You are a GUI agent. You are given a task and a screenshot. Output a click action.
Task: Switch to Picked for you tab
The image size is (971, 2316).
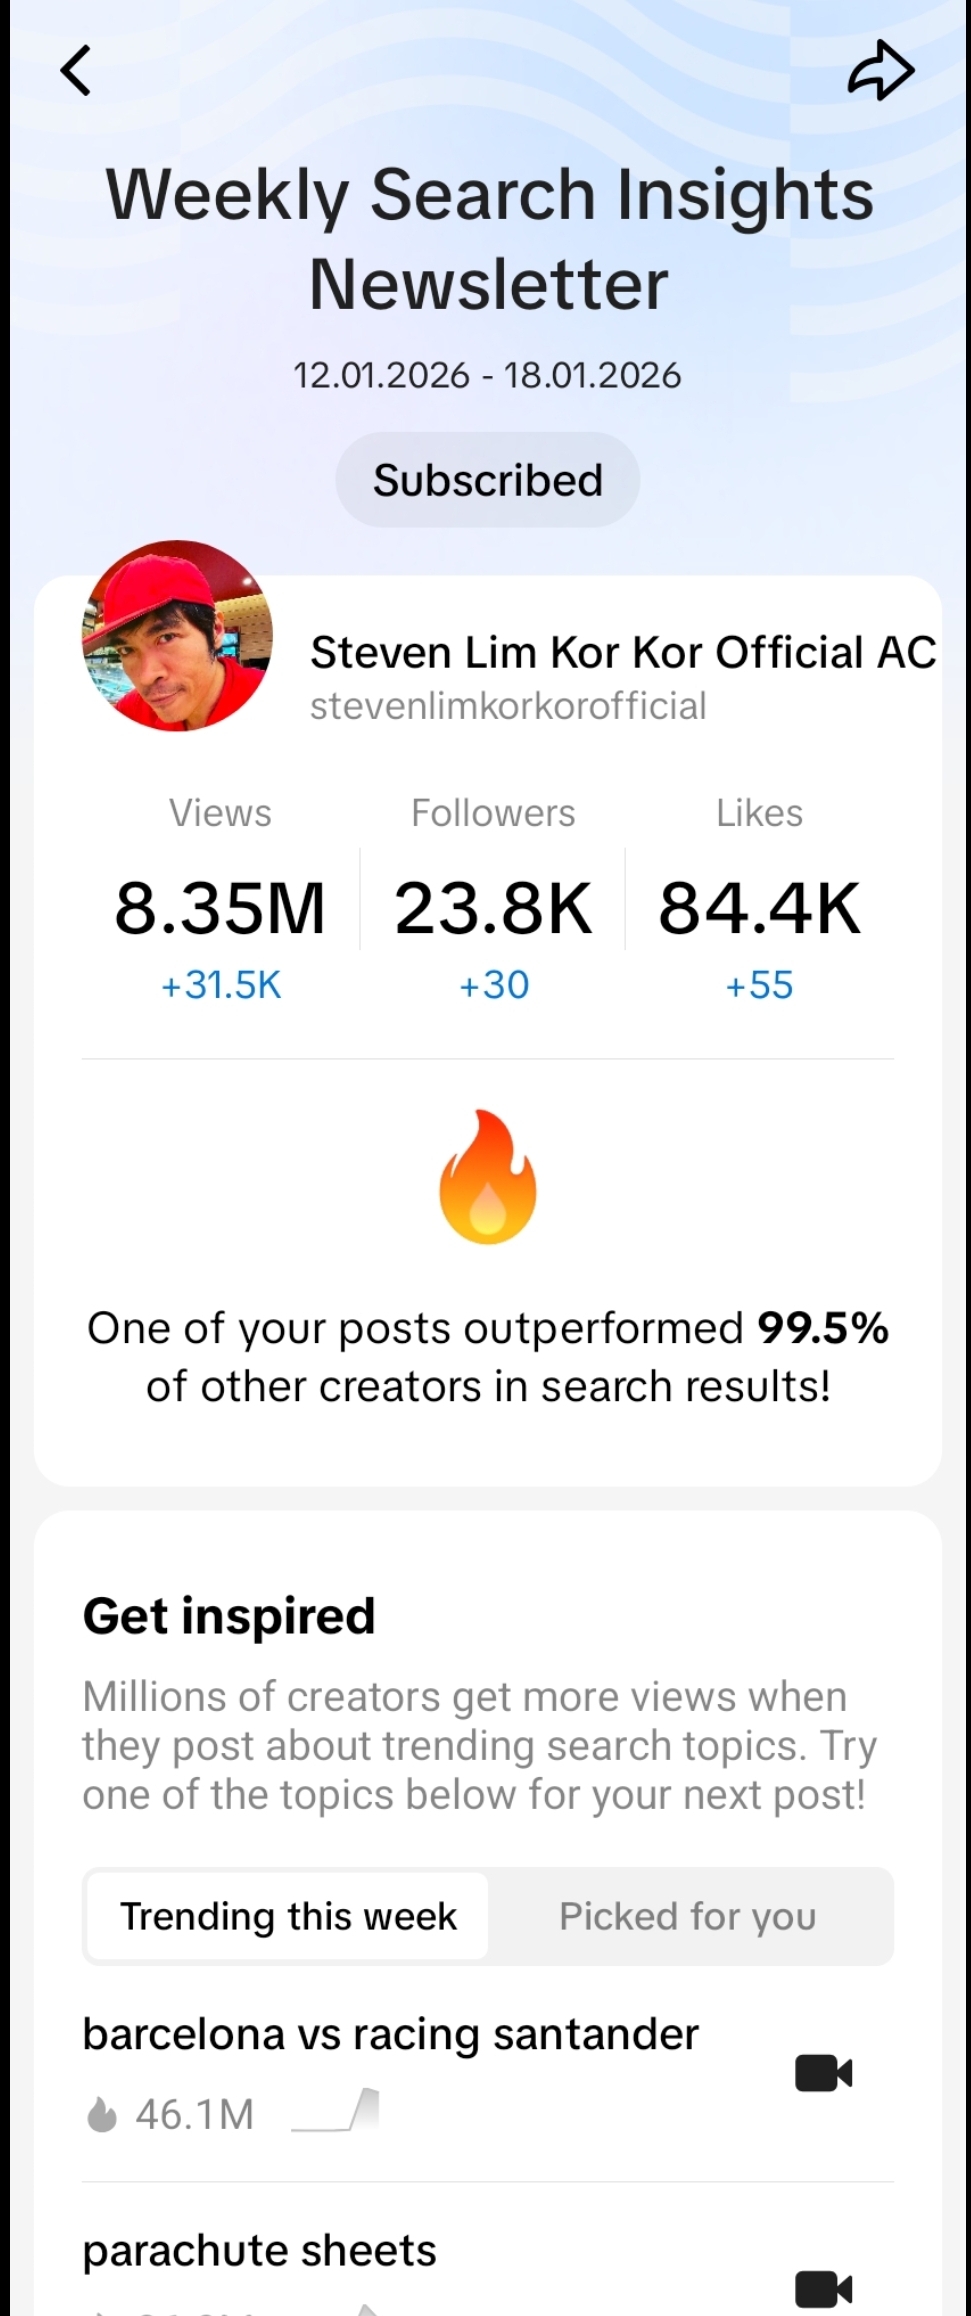[688, 1916]
